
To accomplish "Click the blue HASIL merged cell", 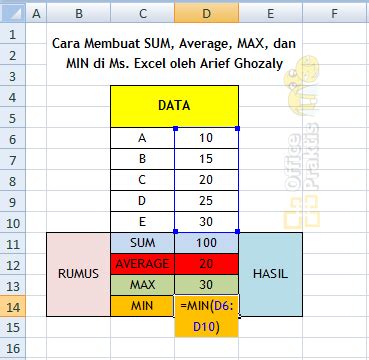I will pyautogui.click(x=270, y=274).
